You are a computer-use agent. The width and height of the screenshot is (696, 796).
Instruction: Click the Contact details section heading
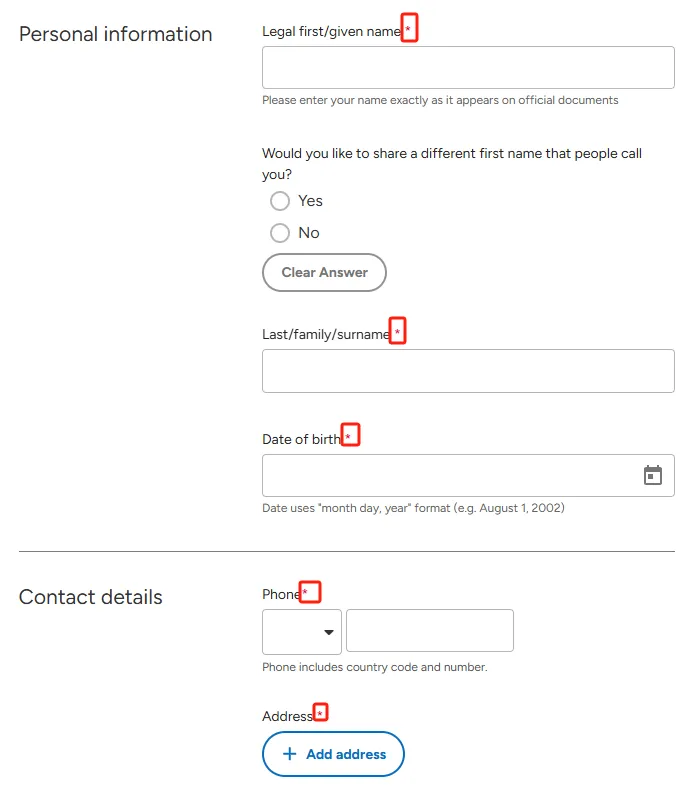click(x=91, y=597)
